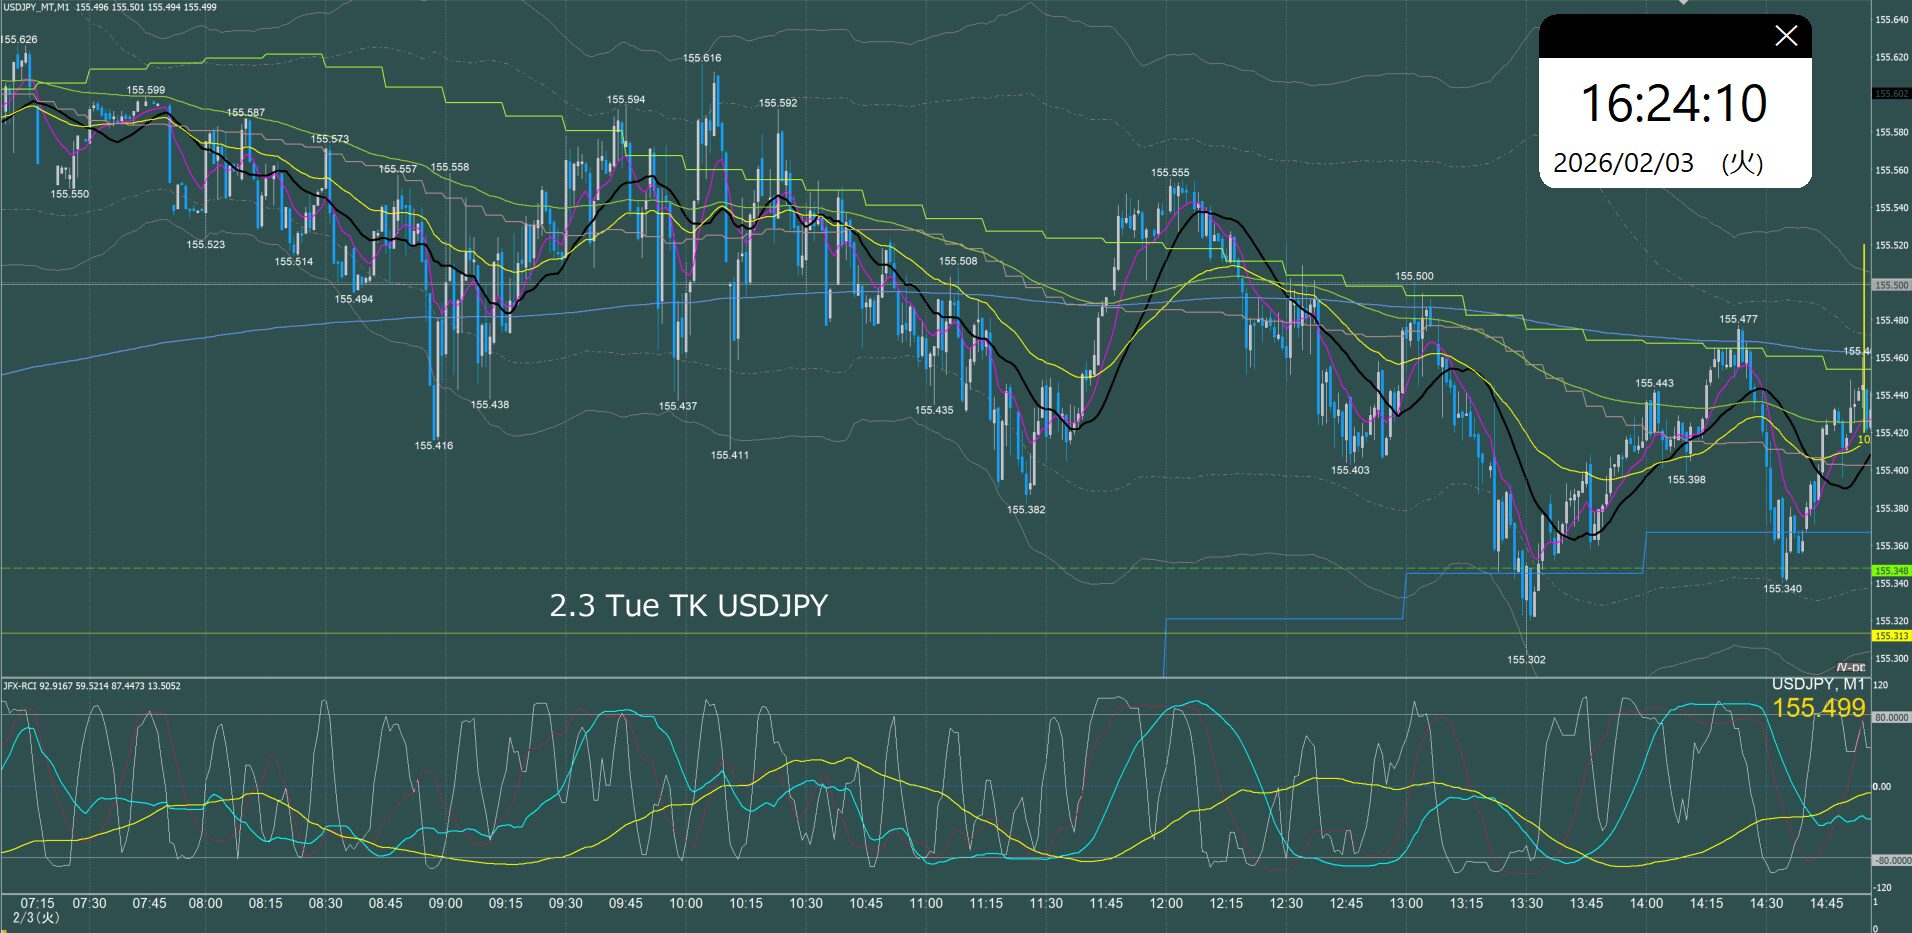Click the 2/3(火) date on time axis

[x=36, y=918]
